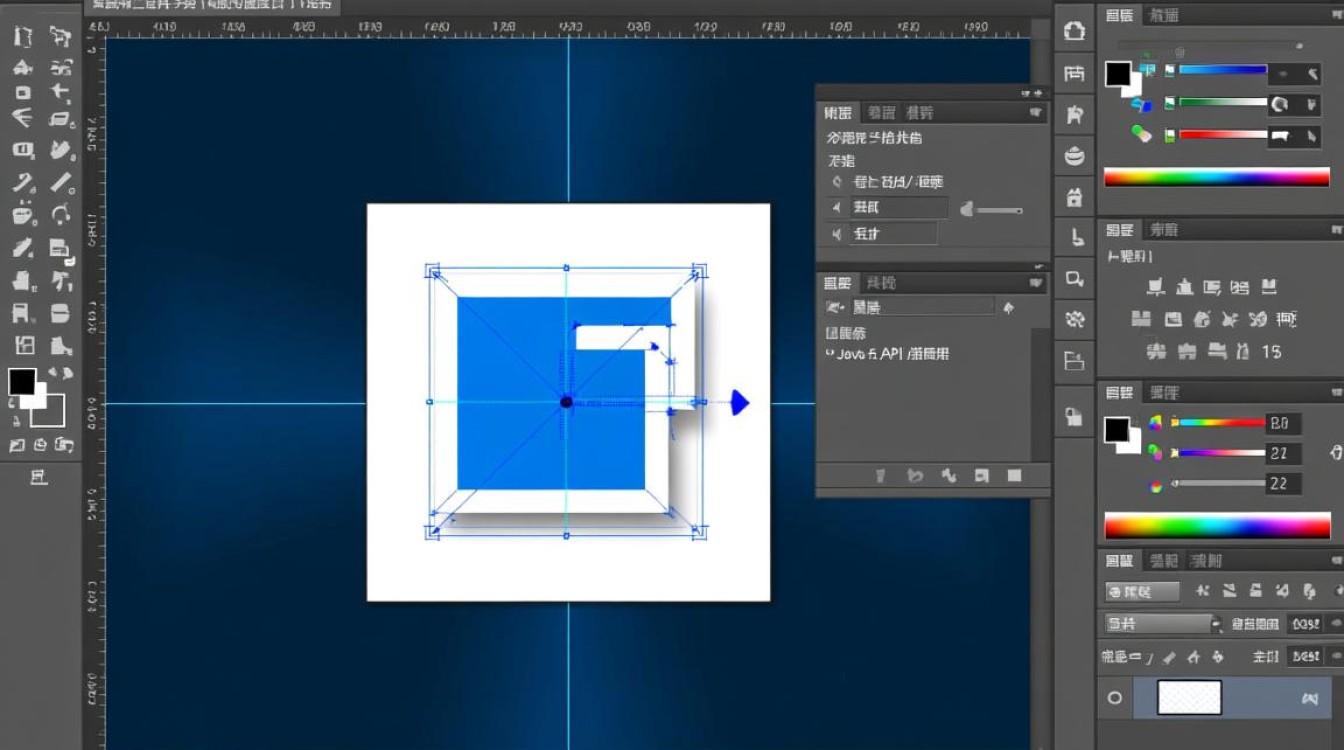Click the "15" icon in the adjustments grid
Viewport: 1344px width, 750px height.
coord(1271,352)
